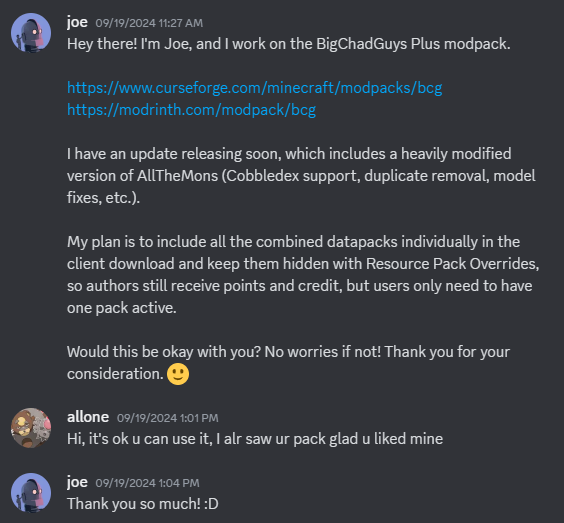Click the 09/19/2024 1:01 PM timestamp

point(168,418)
